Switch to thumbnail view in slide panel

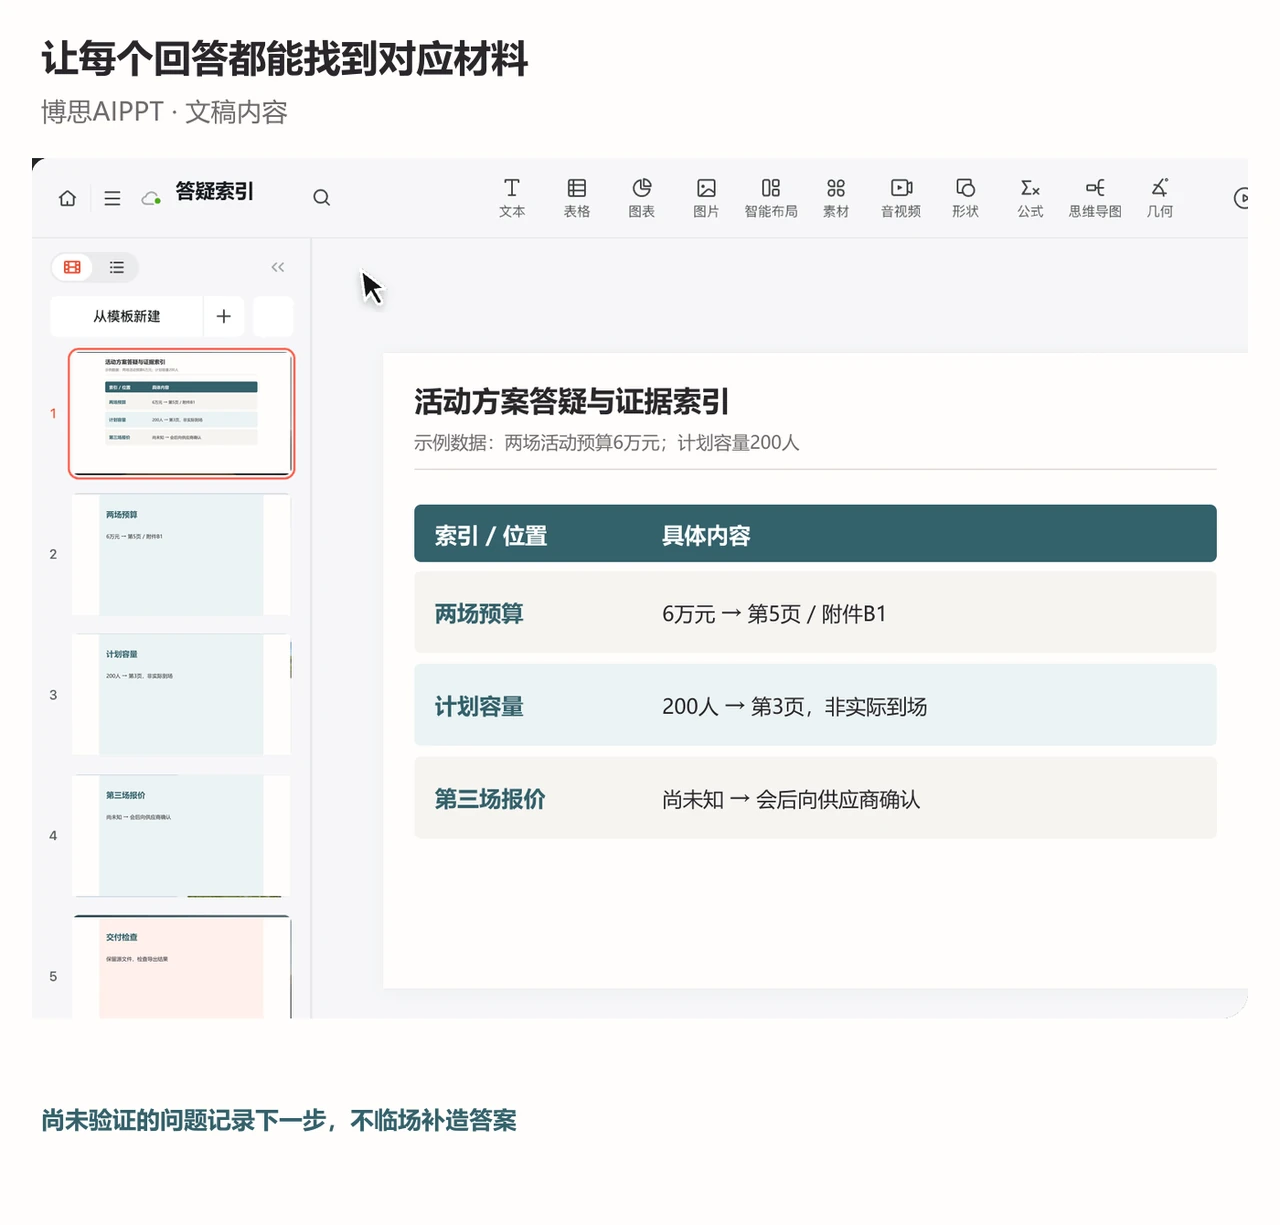click(x=72, y=267)
